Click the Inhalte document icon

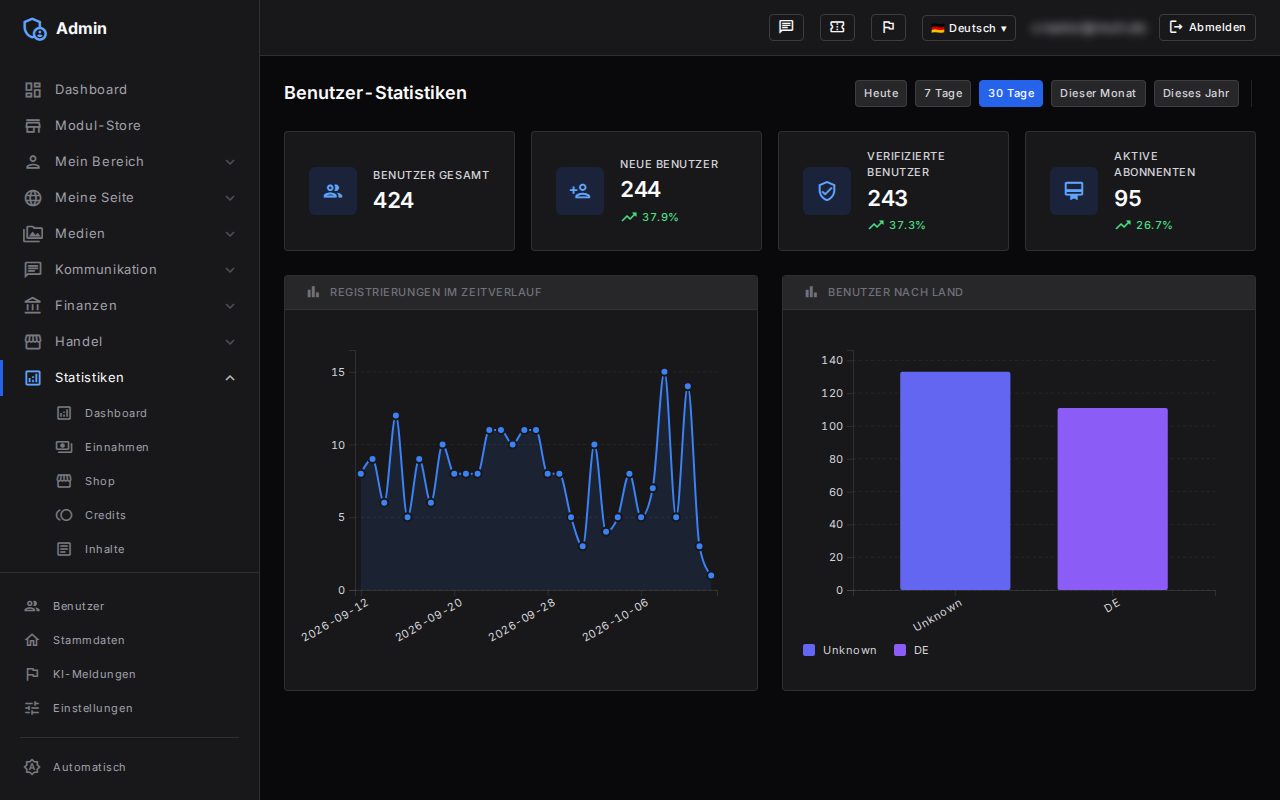click(x=64, y=549)
